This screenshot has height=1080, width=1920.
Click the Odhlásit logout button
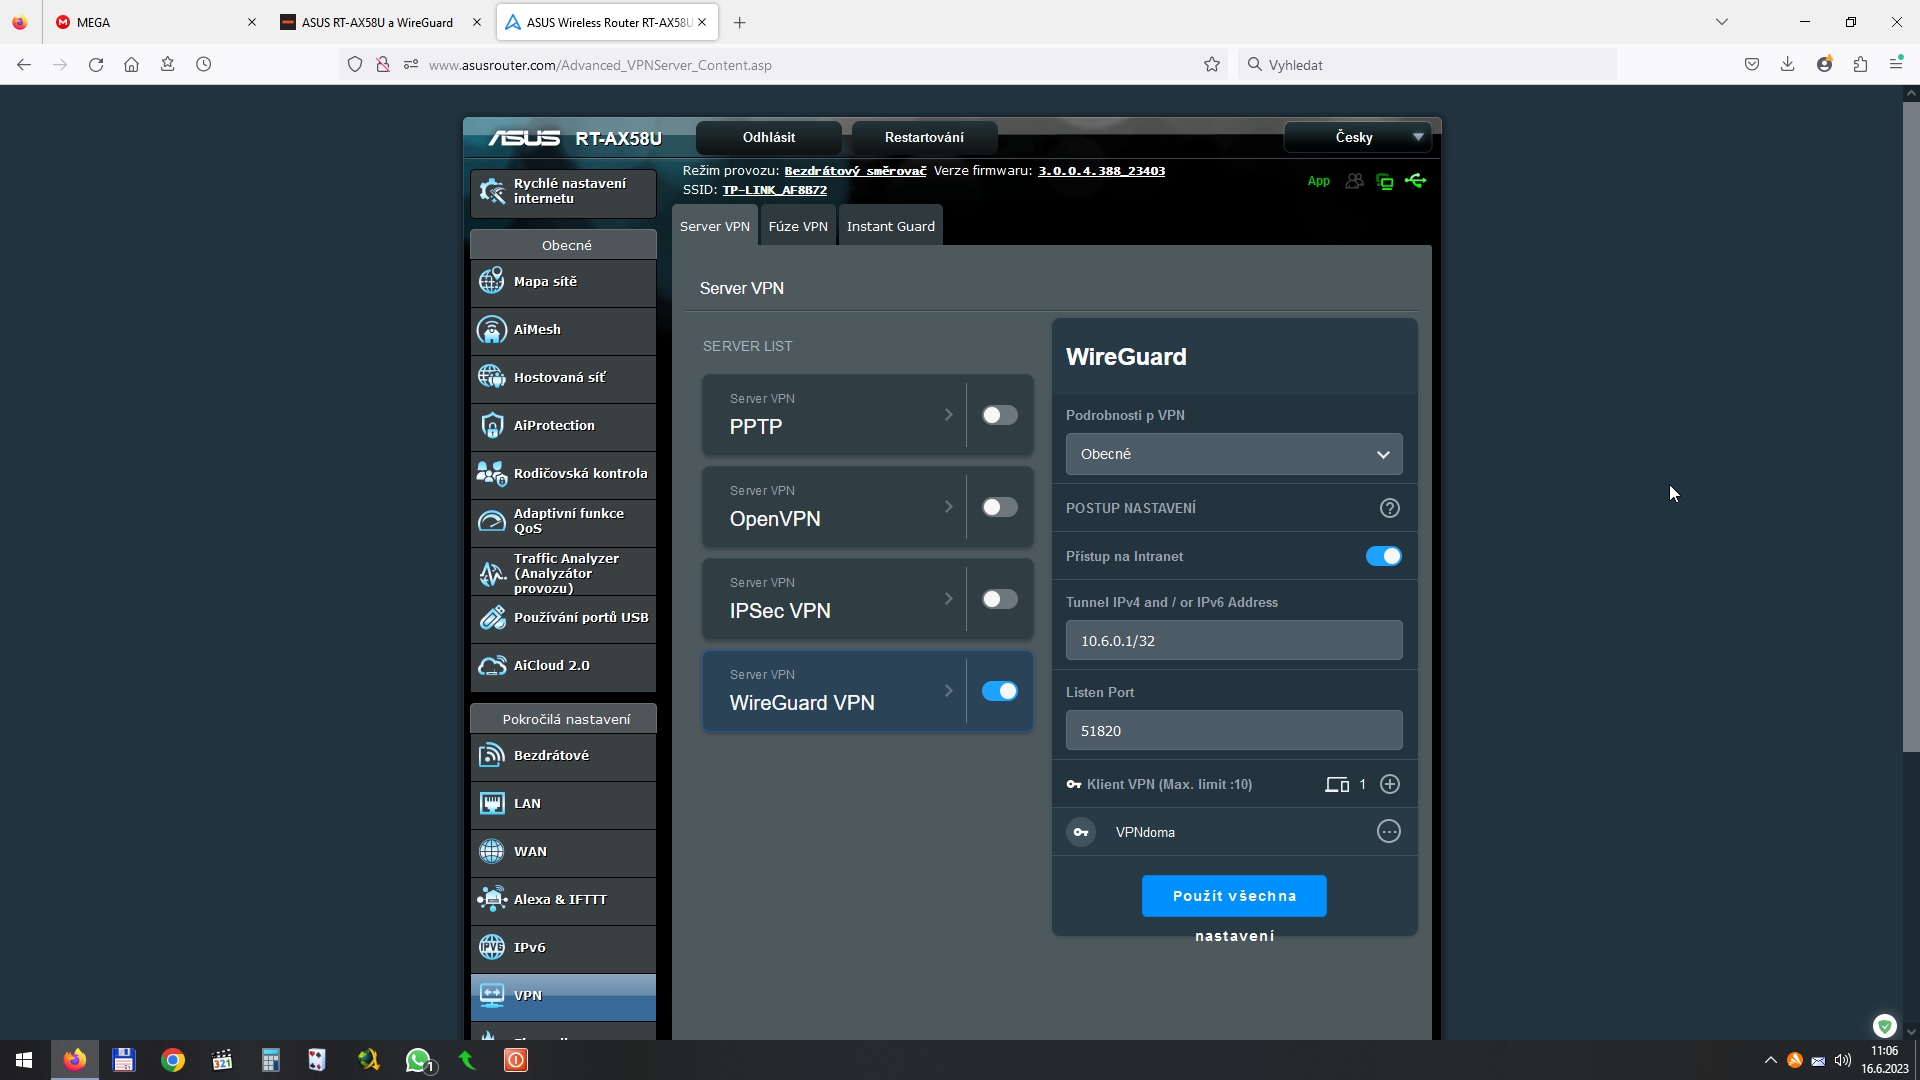768,137
